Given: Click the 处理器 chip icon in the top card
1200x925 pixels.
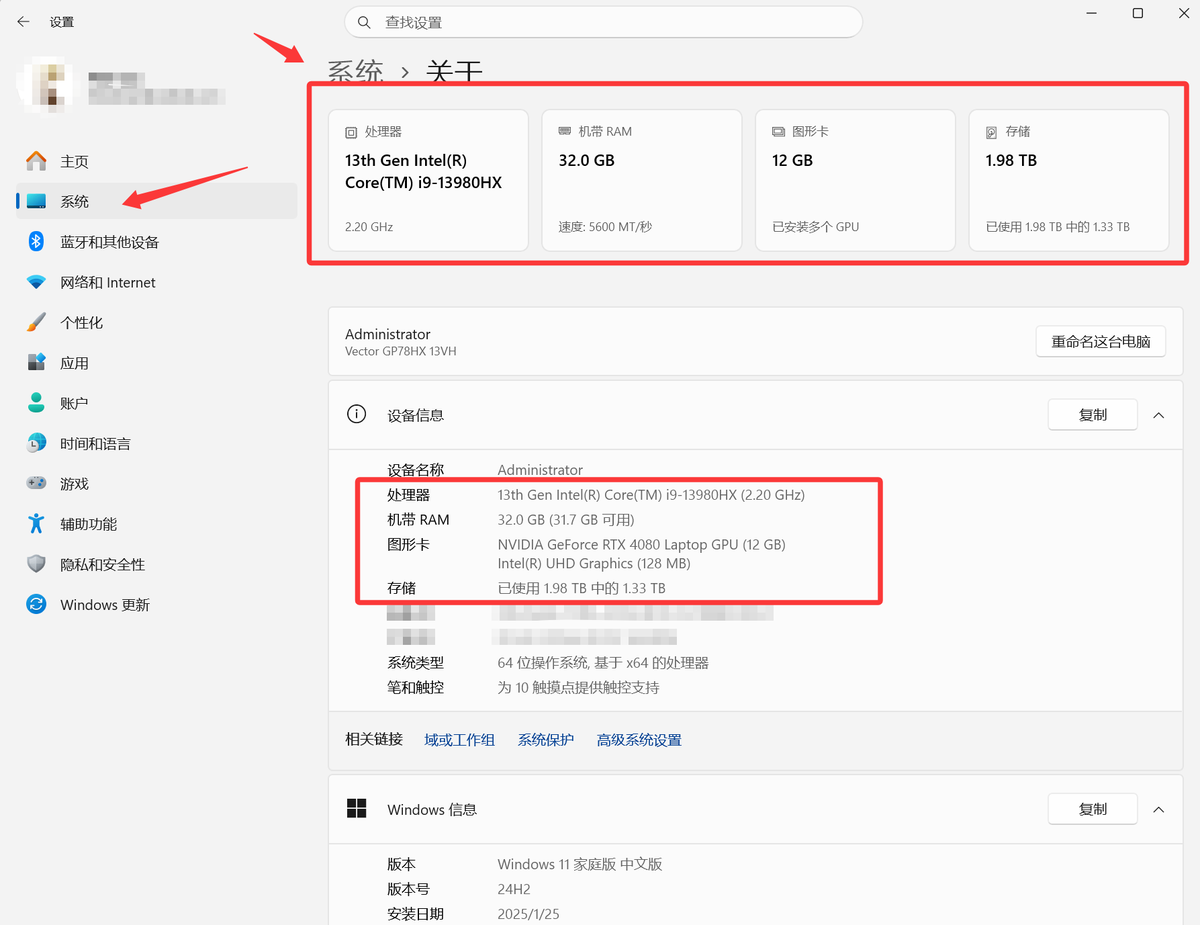Looking at the screenshot, I should click(x=351, y=132).
